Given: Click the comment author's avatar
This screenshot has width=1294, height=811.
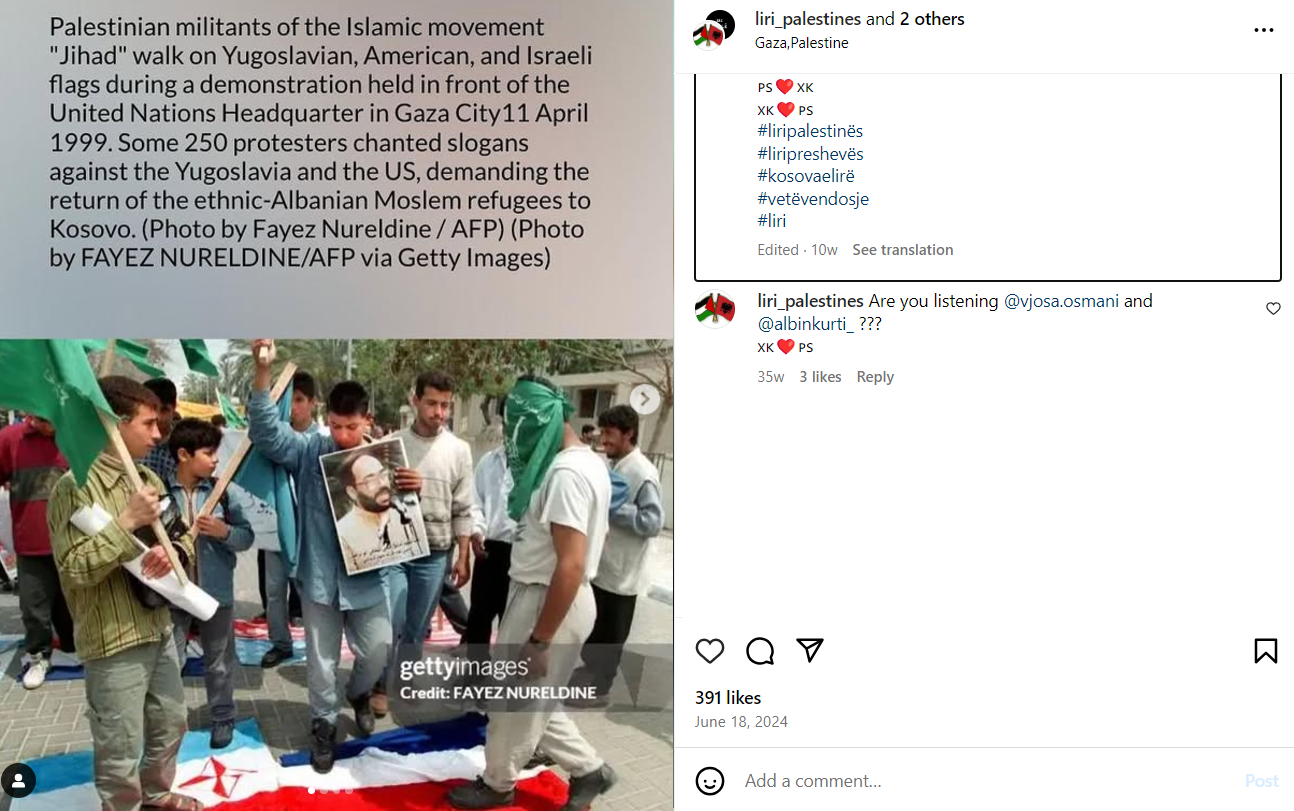Looking at the screenshot, I should (x=714, y=310).
